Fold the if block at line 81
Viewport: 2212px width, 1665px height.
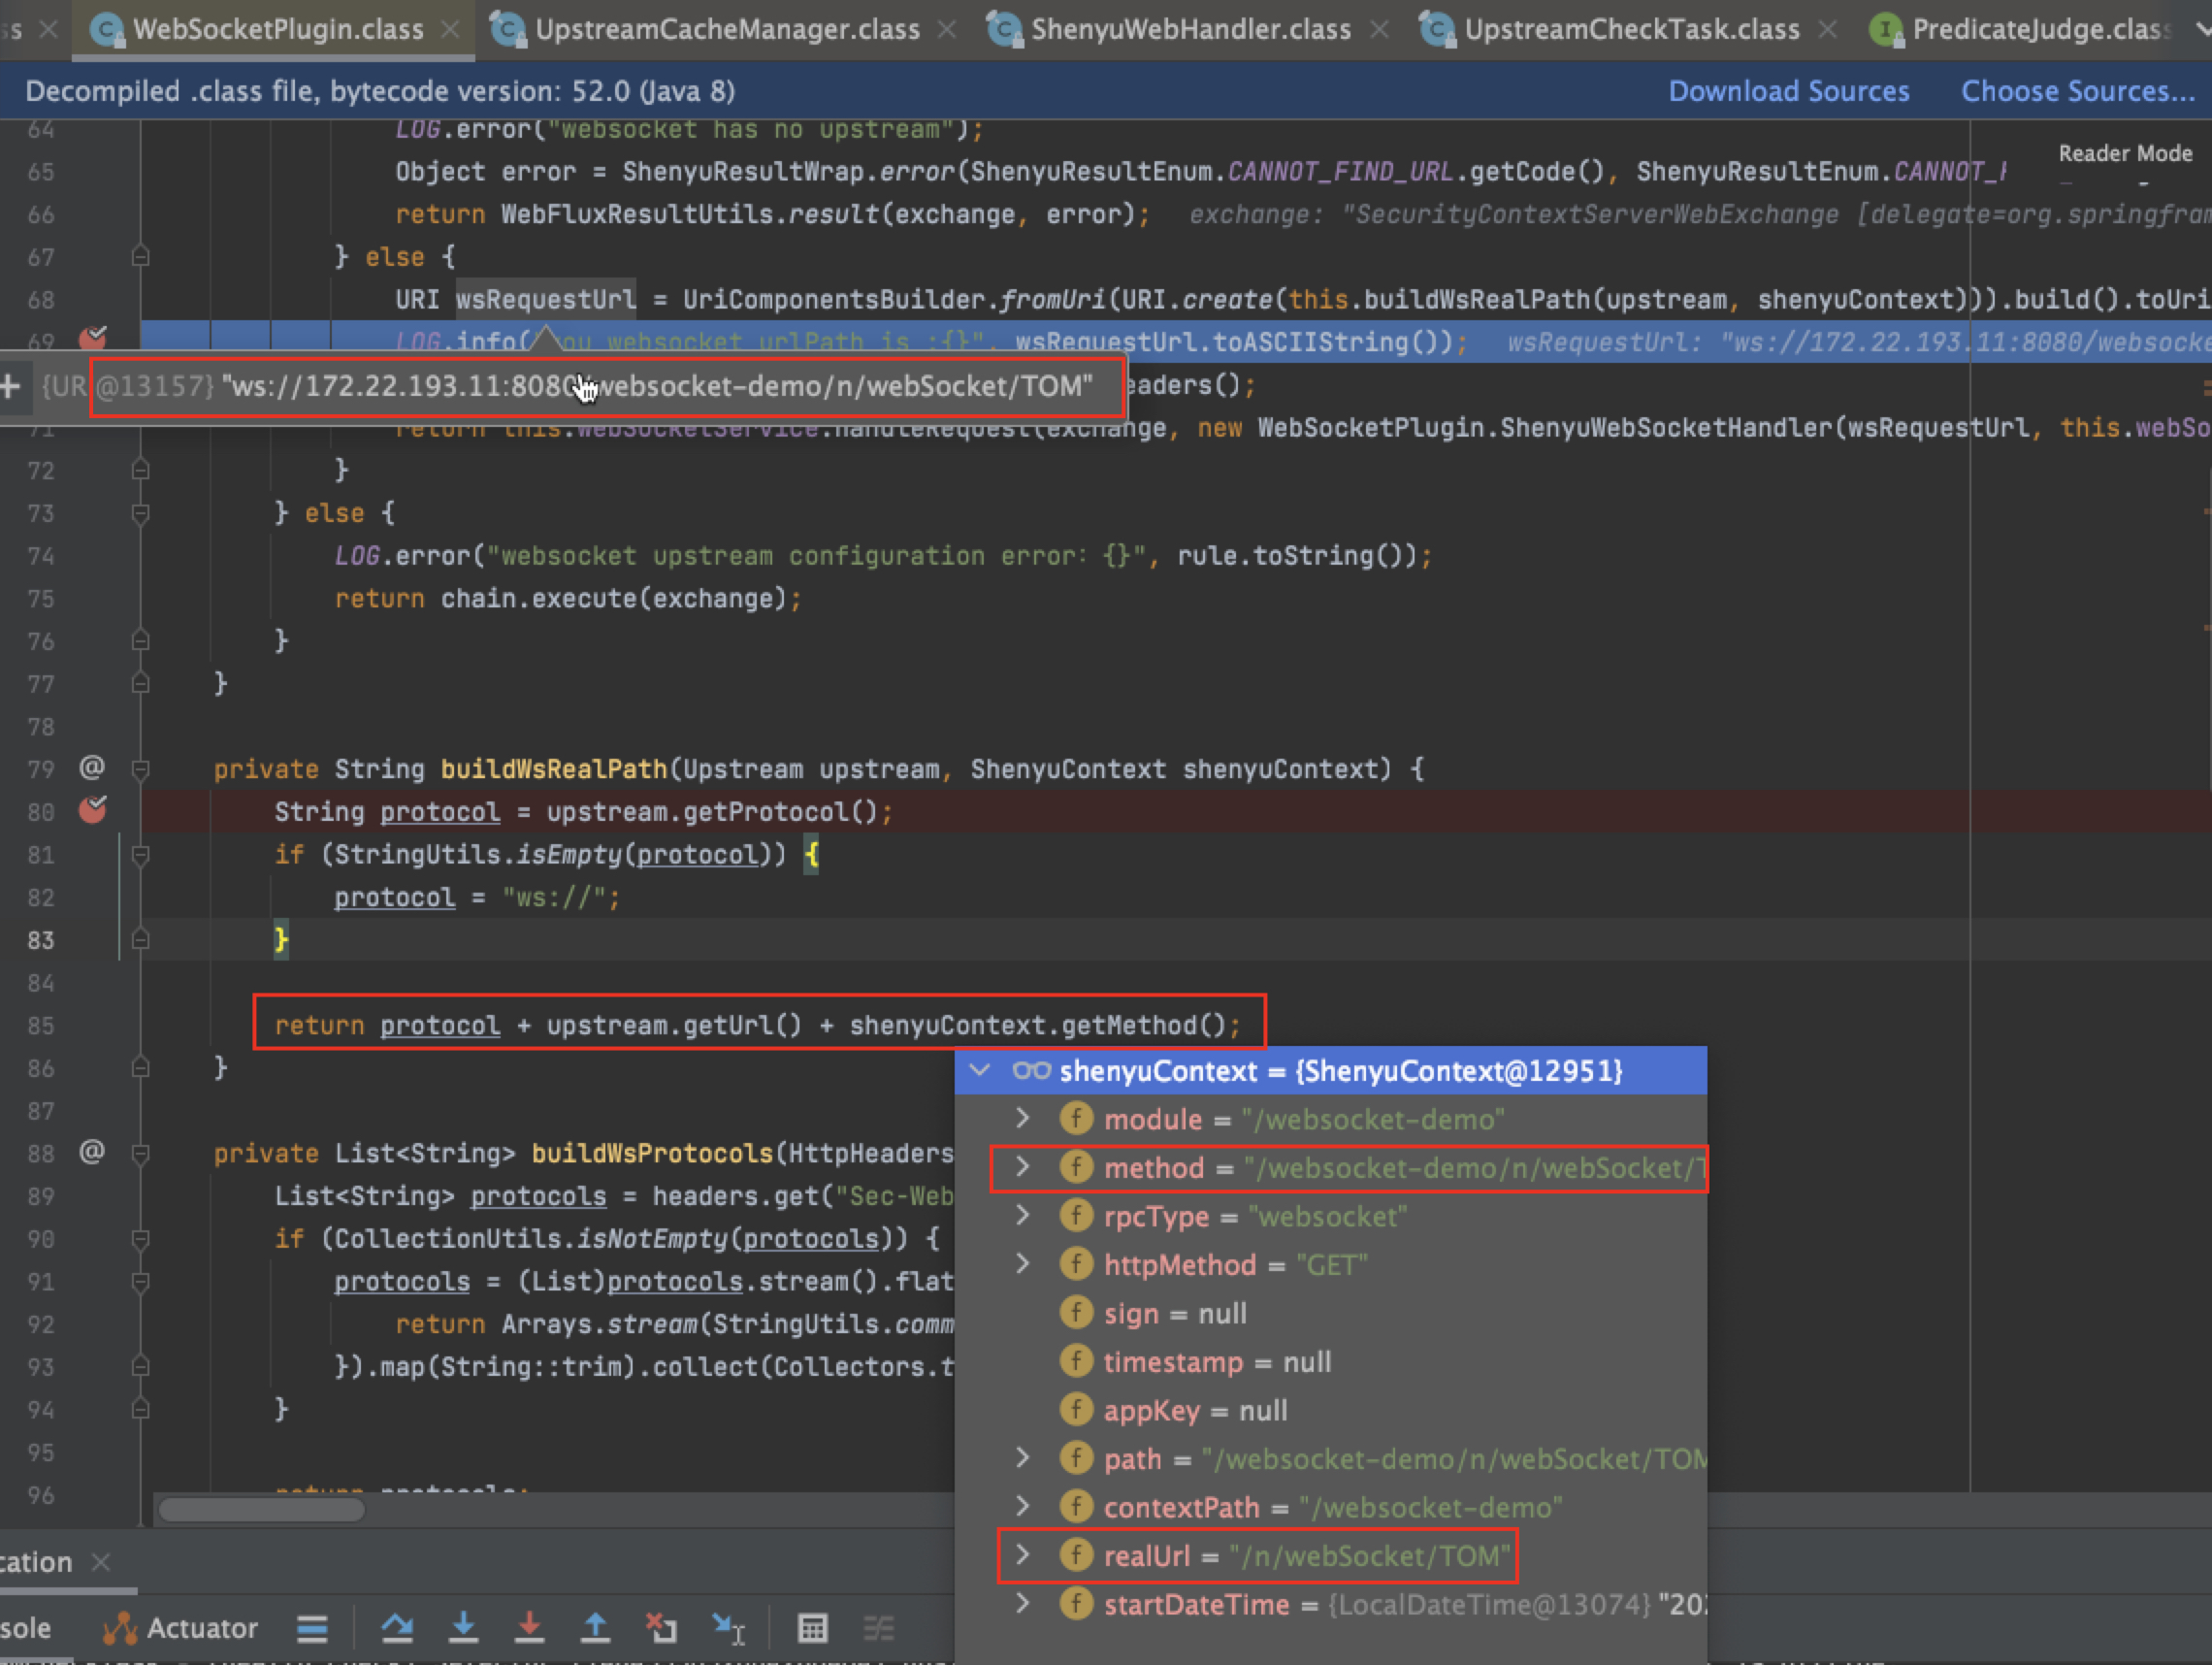tap(141, 854)
